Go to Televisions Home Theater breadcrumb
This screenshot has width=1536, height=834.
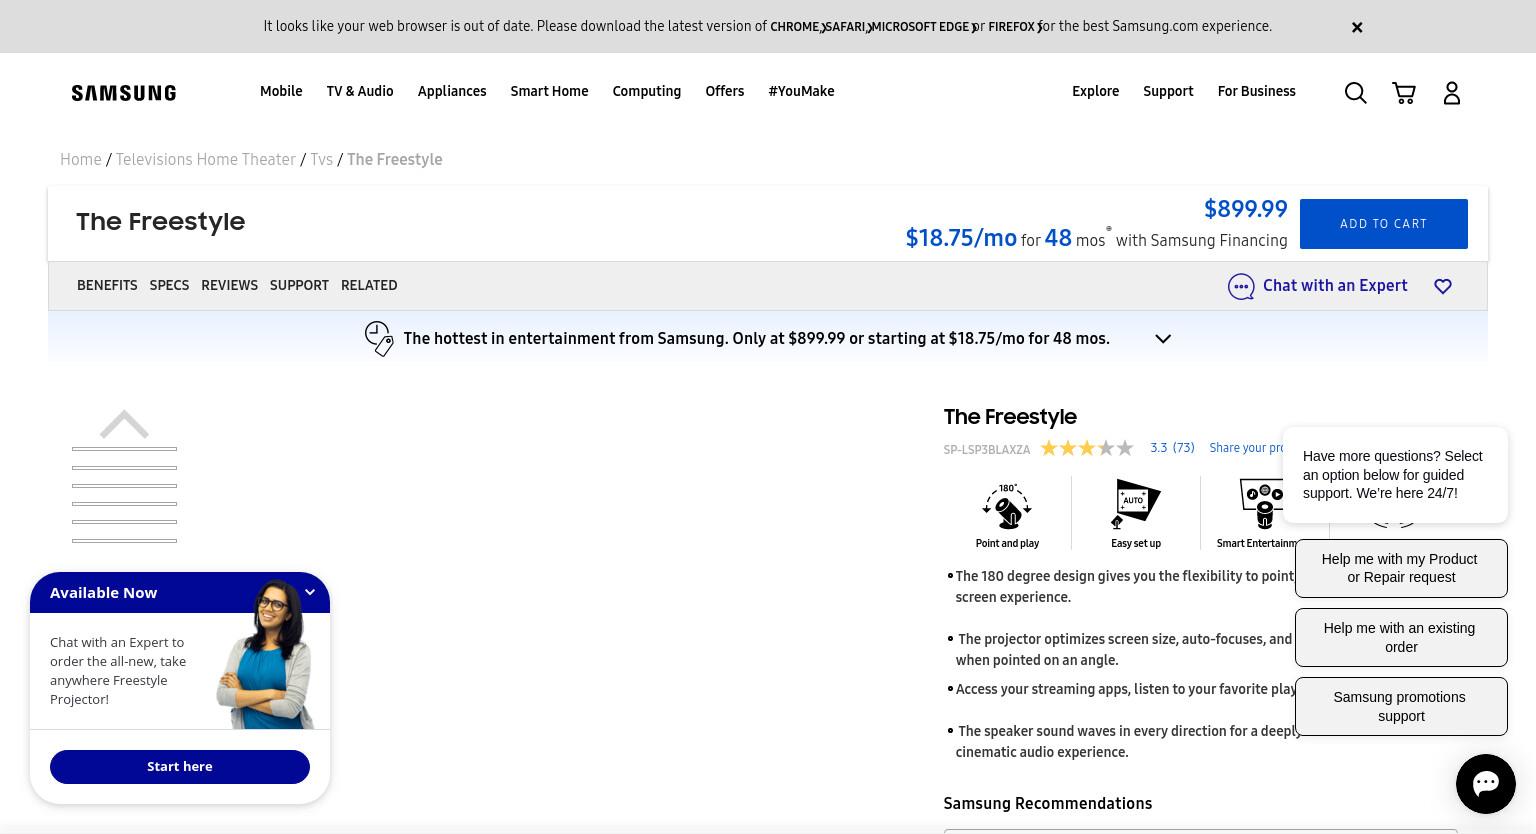[206, 160]
